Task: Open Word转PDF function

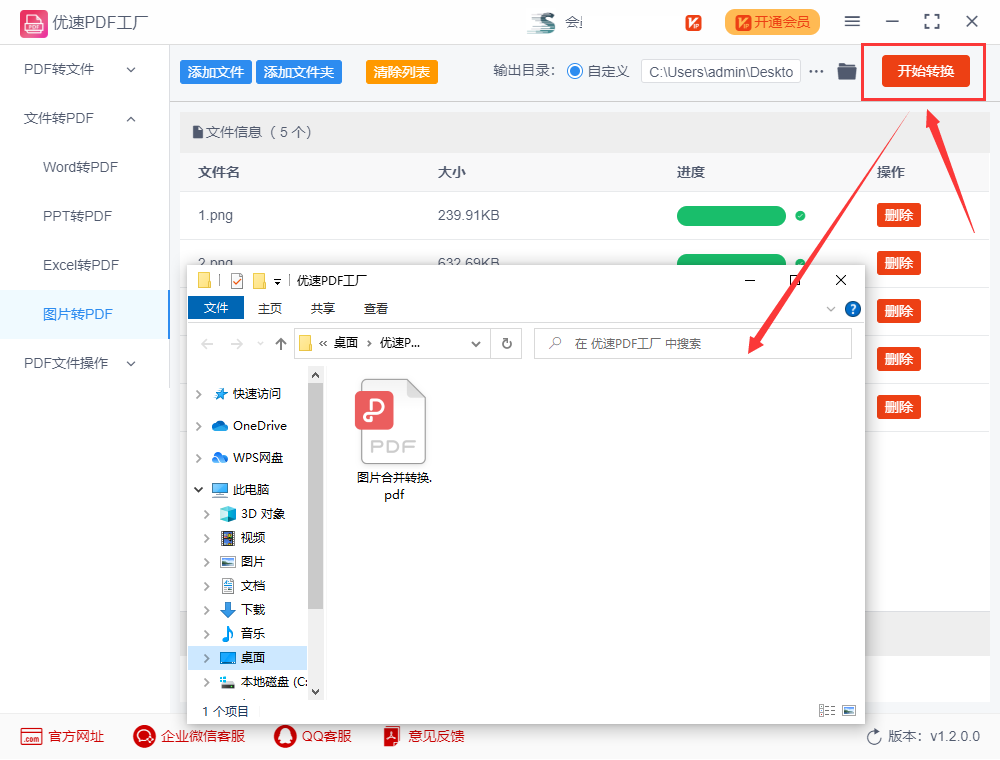Action: 80,168
